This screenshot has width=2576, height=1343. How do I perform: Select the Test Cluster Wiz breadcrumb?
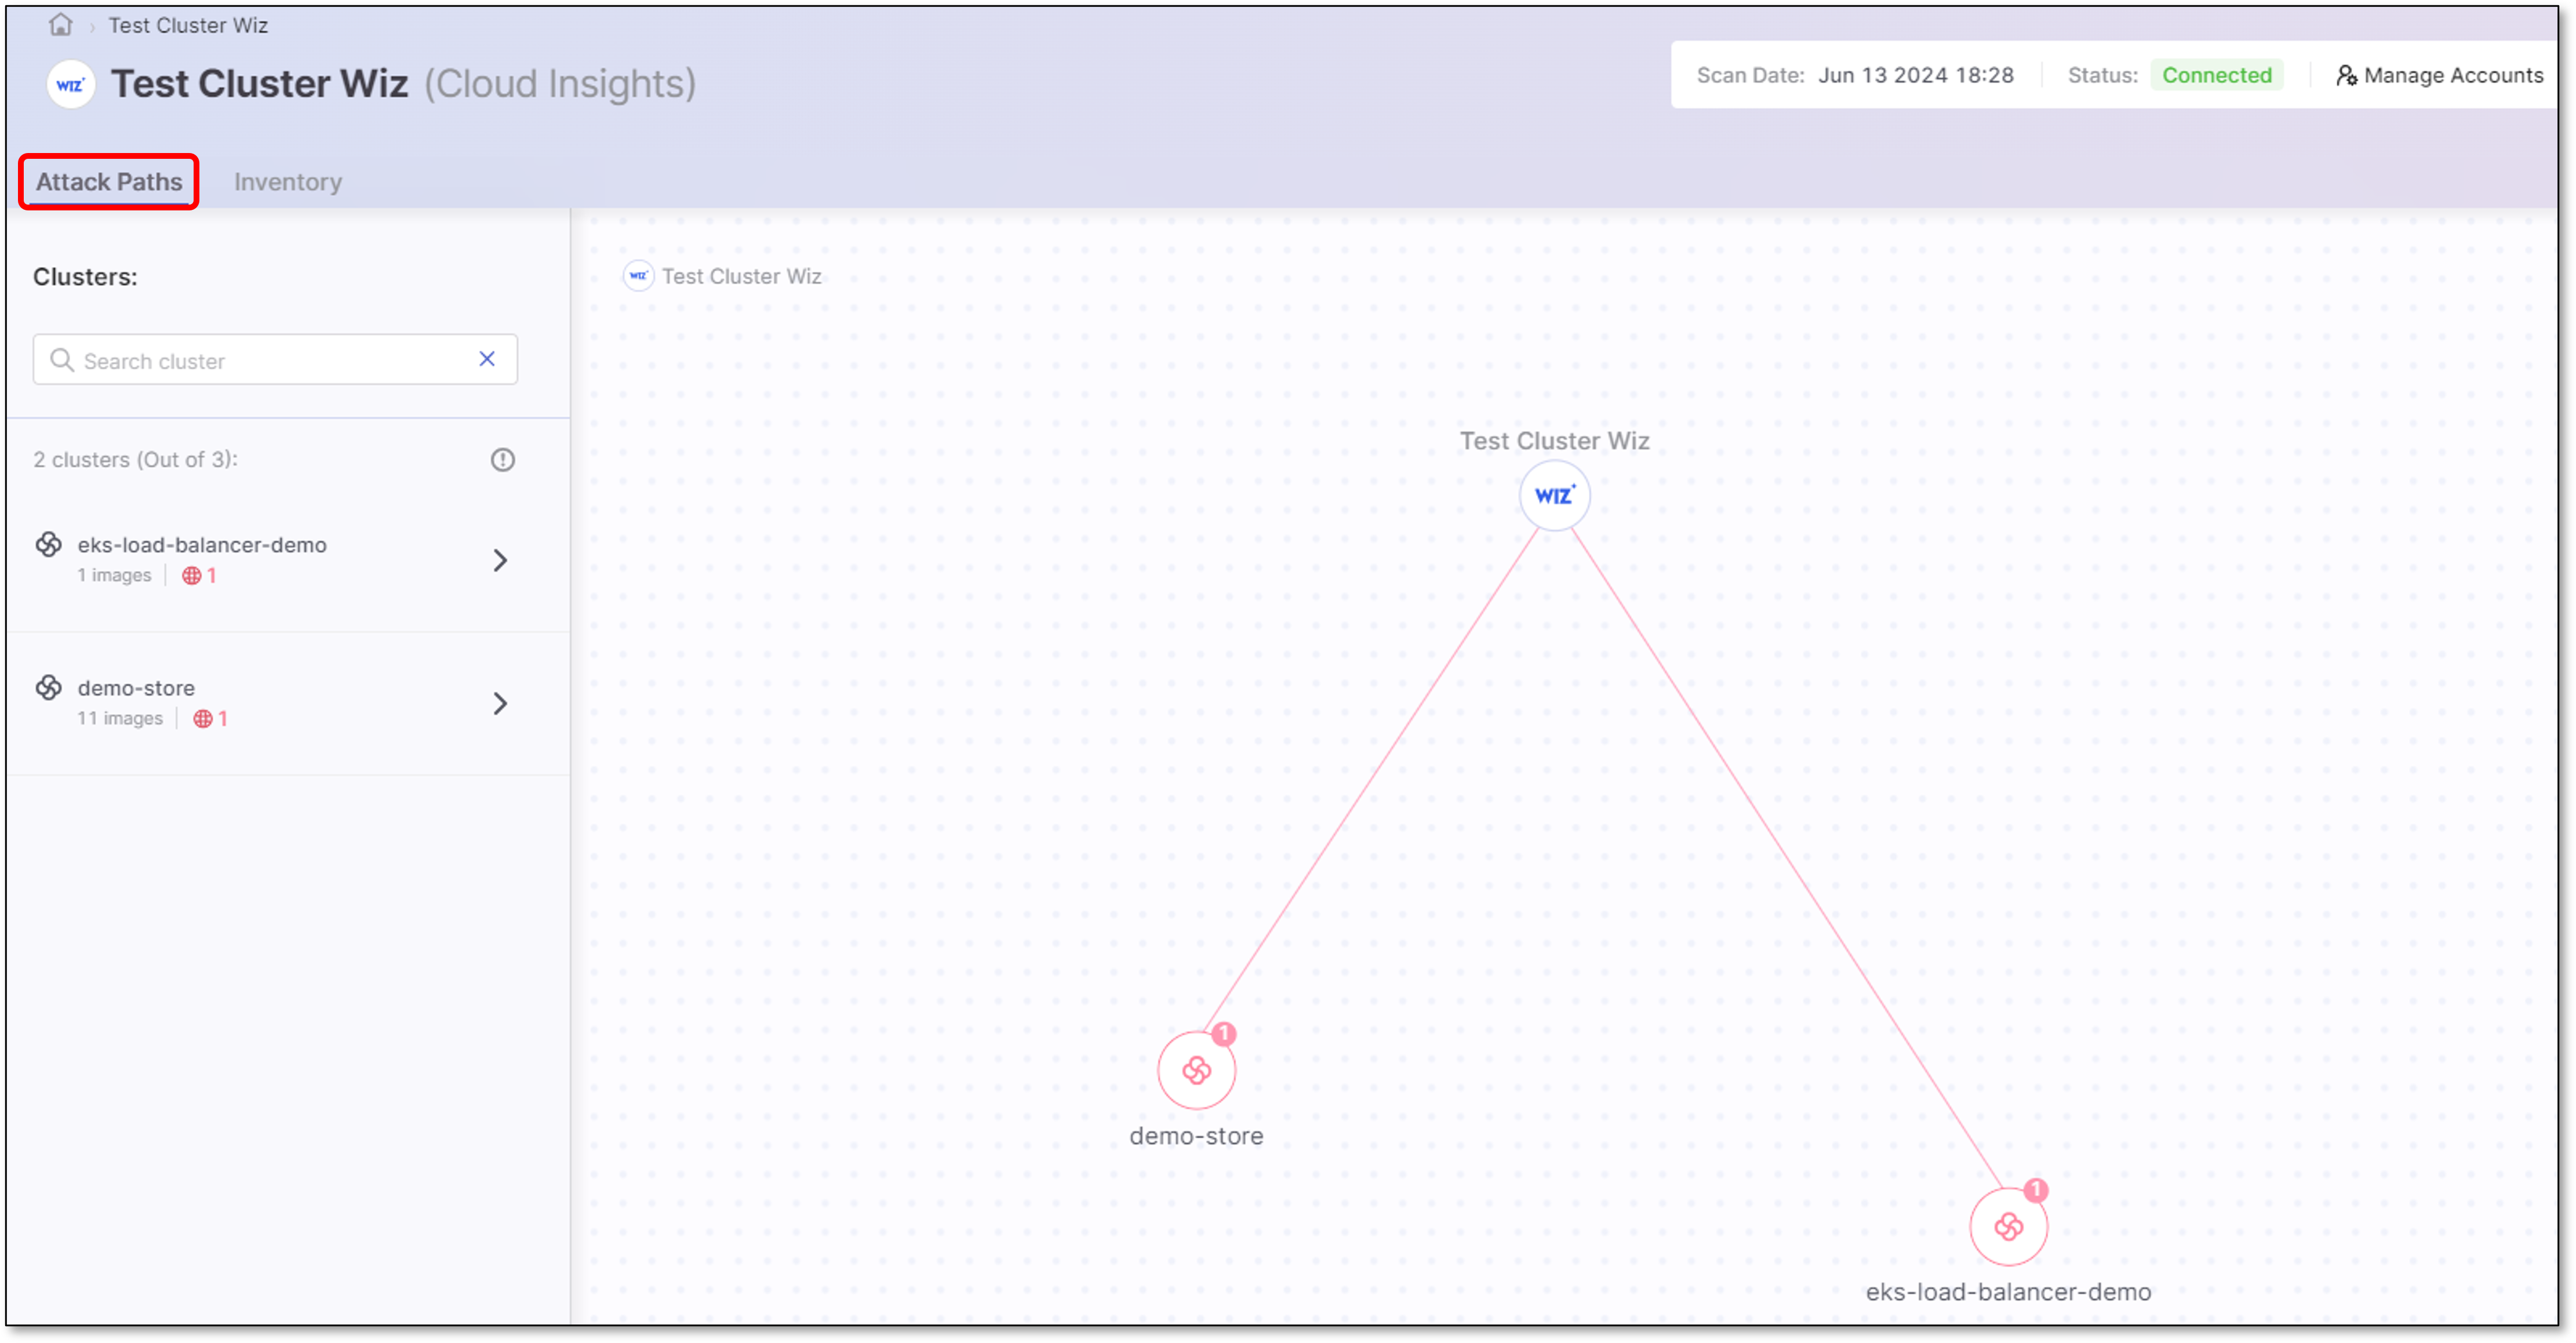coord(188,25)
